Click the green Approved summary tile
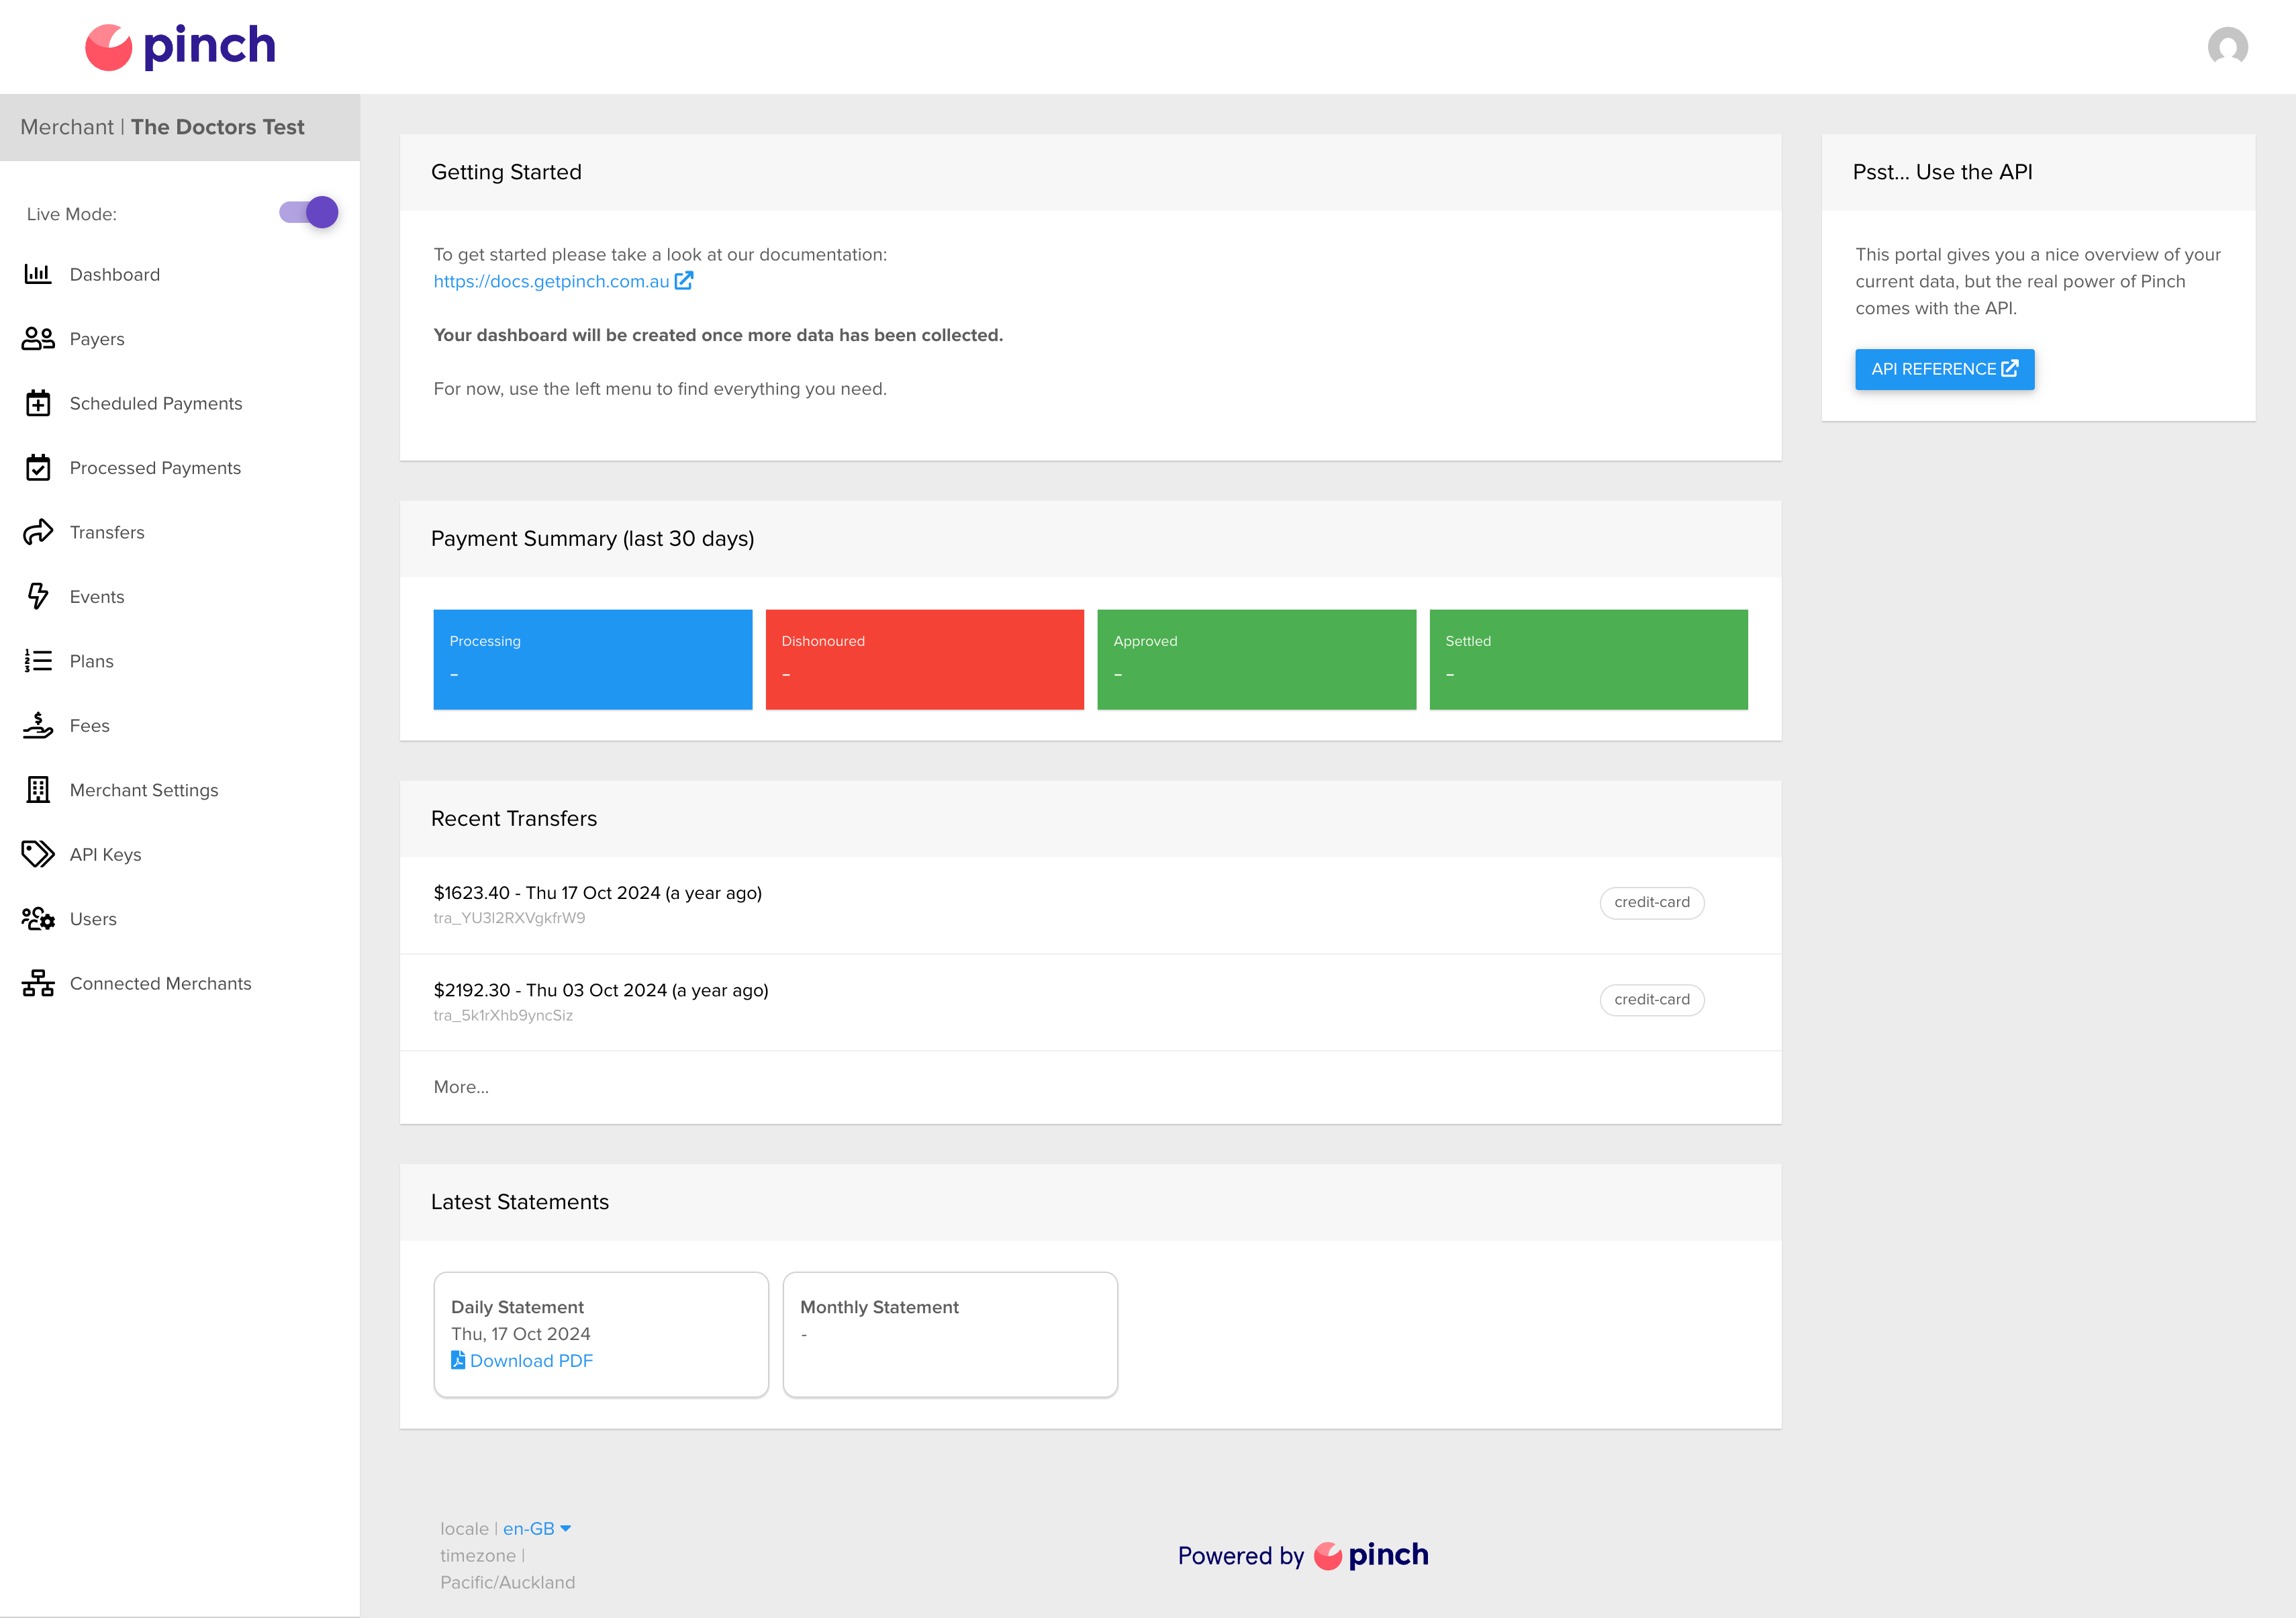The image size is (2296, 1618). pyautogui.click(x=1256, y=660)
